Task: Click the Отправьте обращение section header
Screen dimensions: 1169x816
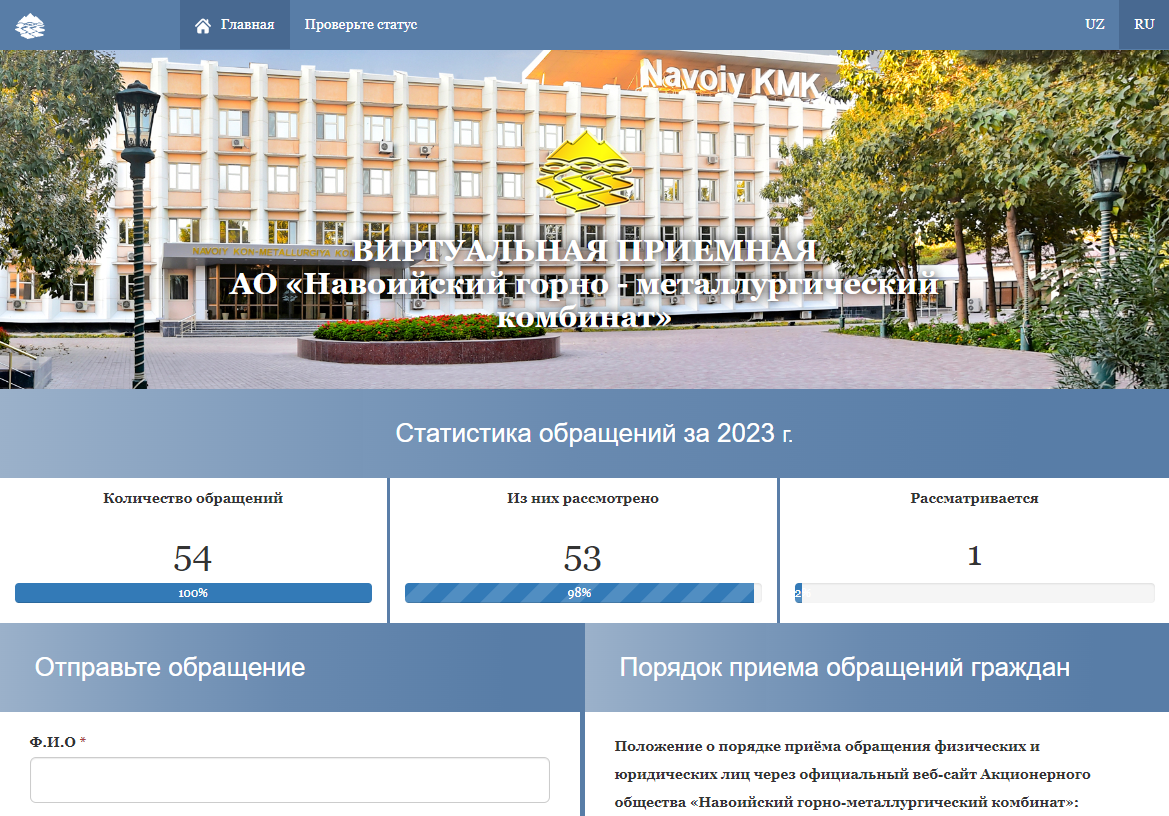Action: click(170, 668)
